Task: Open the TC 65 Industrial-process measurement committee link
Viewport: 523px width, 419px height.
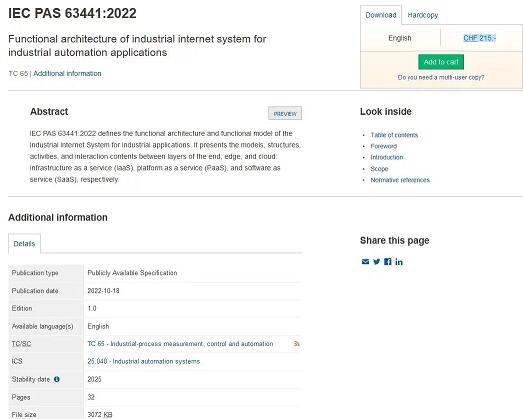Action: 180,344
